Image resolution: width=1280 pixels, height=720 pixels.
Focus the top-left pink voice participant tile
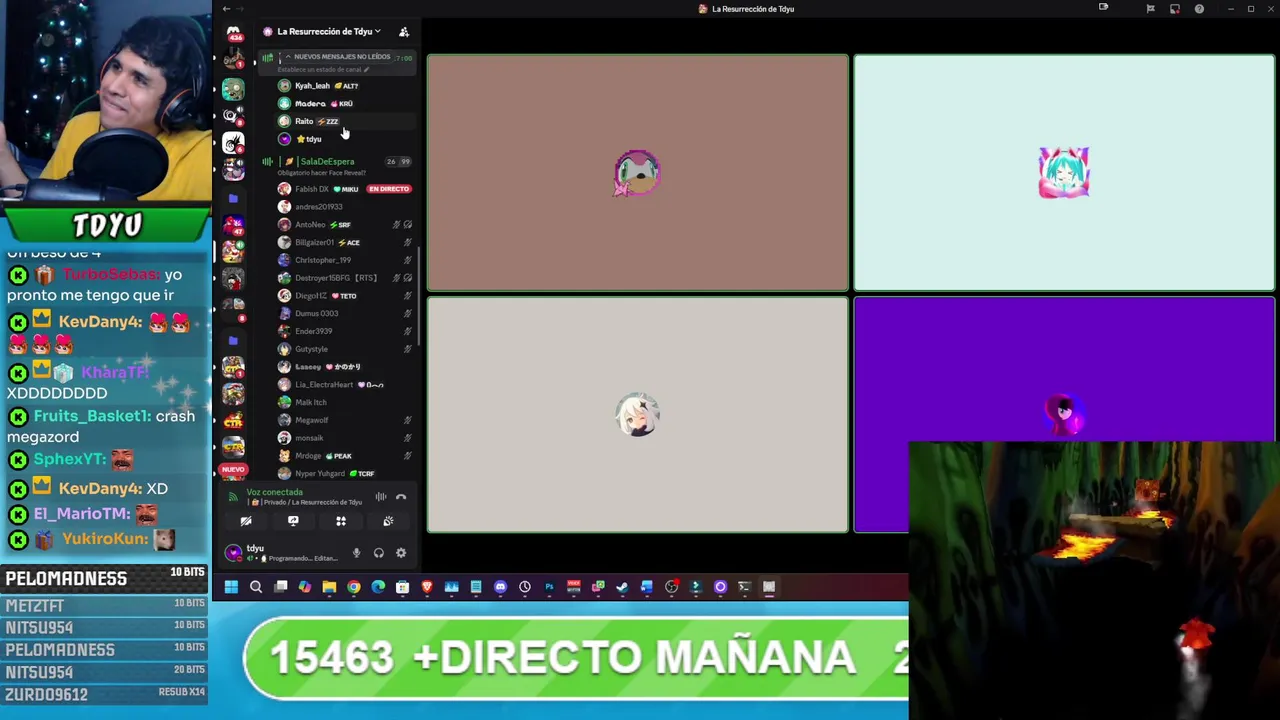(638, 173)
